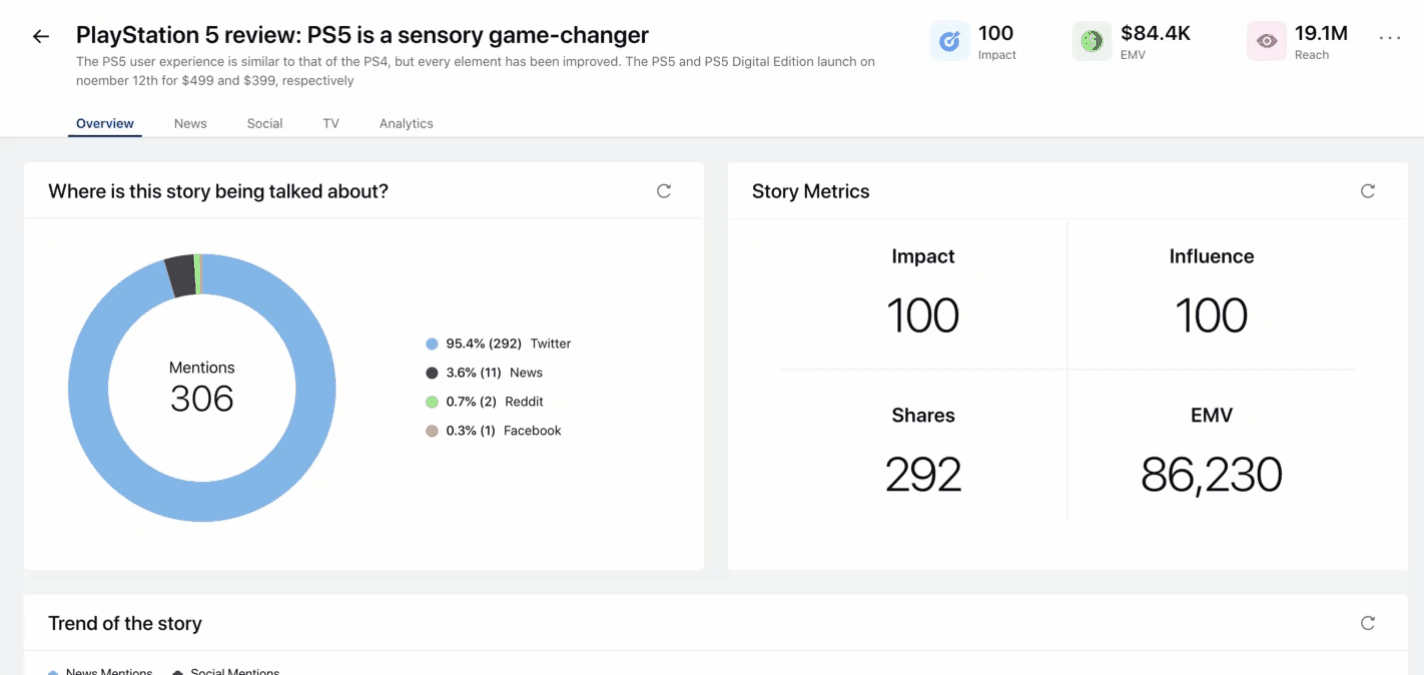1424x675 pixels.
Task: Click the story description paragraph text
Action: (x=476, y=71)
